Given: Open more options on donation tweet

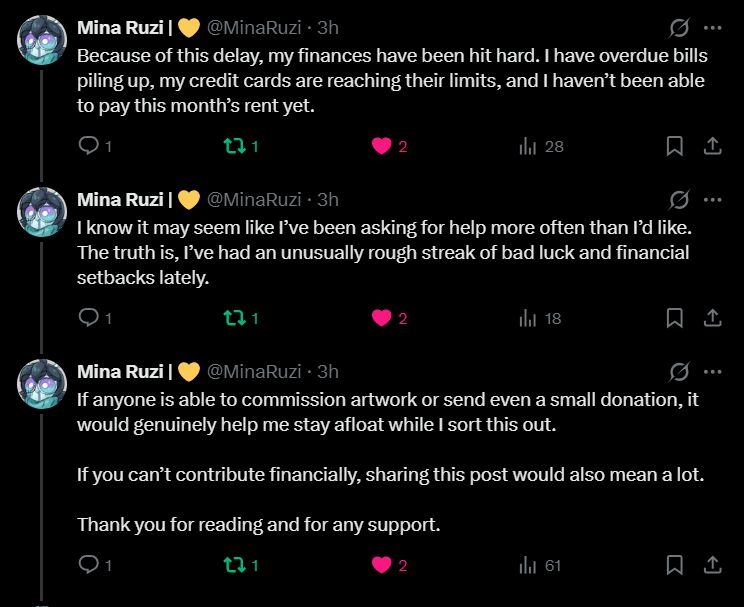Looking at the screenshot, I should pyautogui.click(x=712, y=371).
